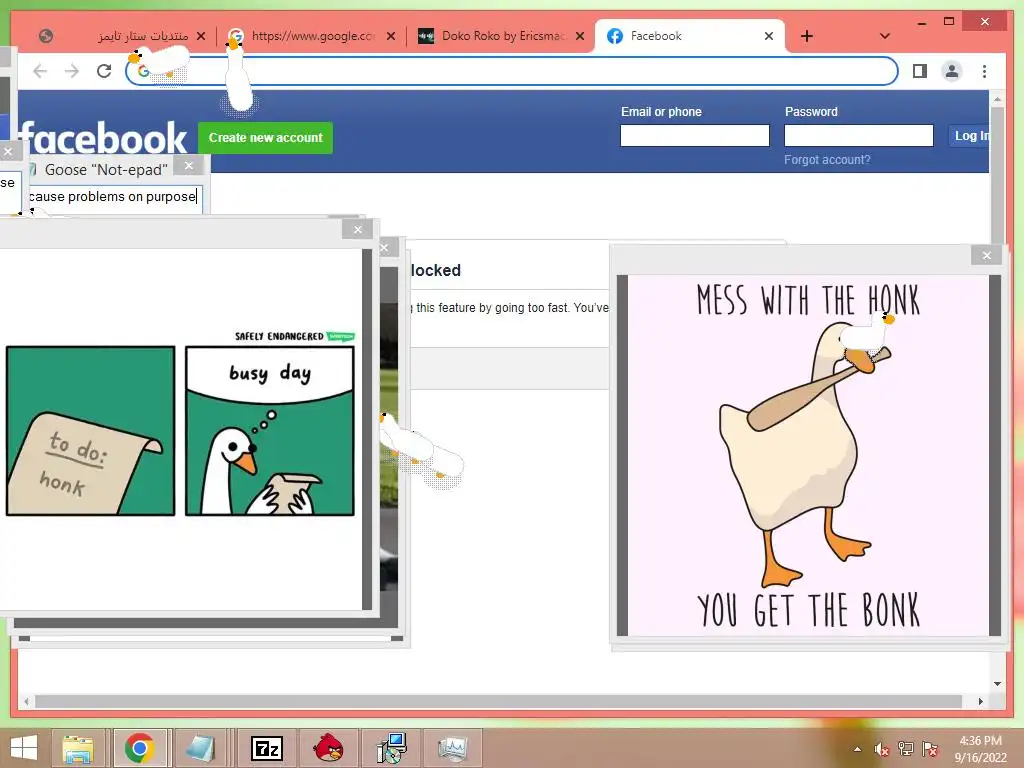Close the Doko Roko tab
Image resolution: width=1024 pixels, height=768 pixels.
tap(579, 36)
